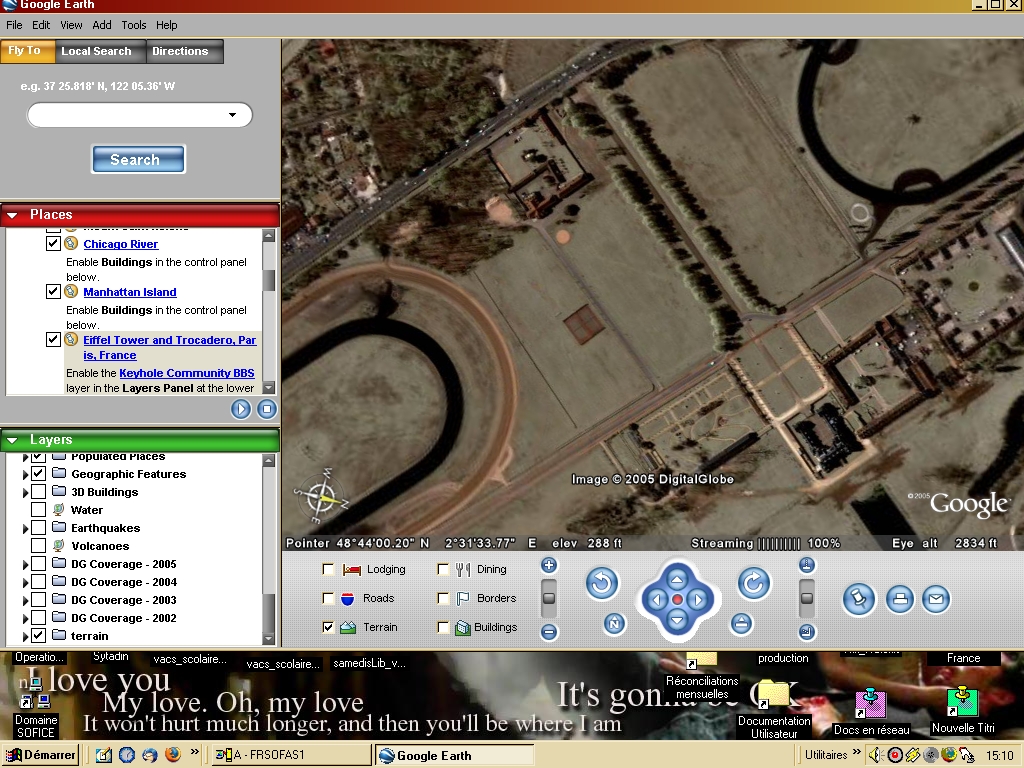Pan right with the navigation pad arrow

[698, 600]
